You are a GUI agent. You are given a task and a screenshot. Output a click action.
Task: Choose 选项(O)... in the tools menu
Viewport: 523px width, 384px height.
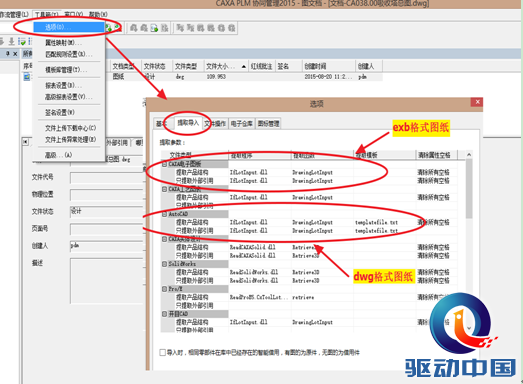coord(69,27)
